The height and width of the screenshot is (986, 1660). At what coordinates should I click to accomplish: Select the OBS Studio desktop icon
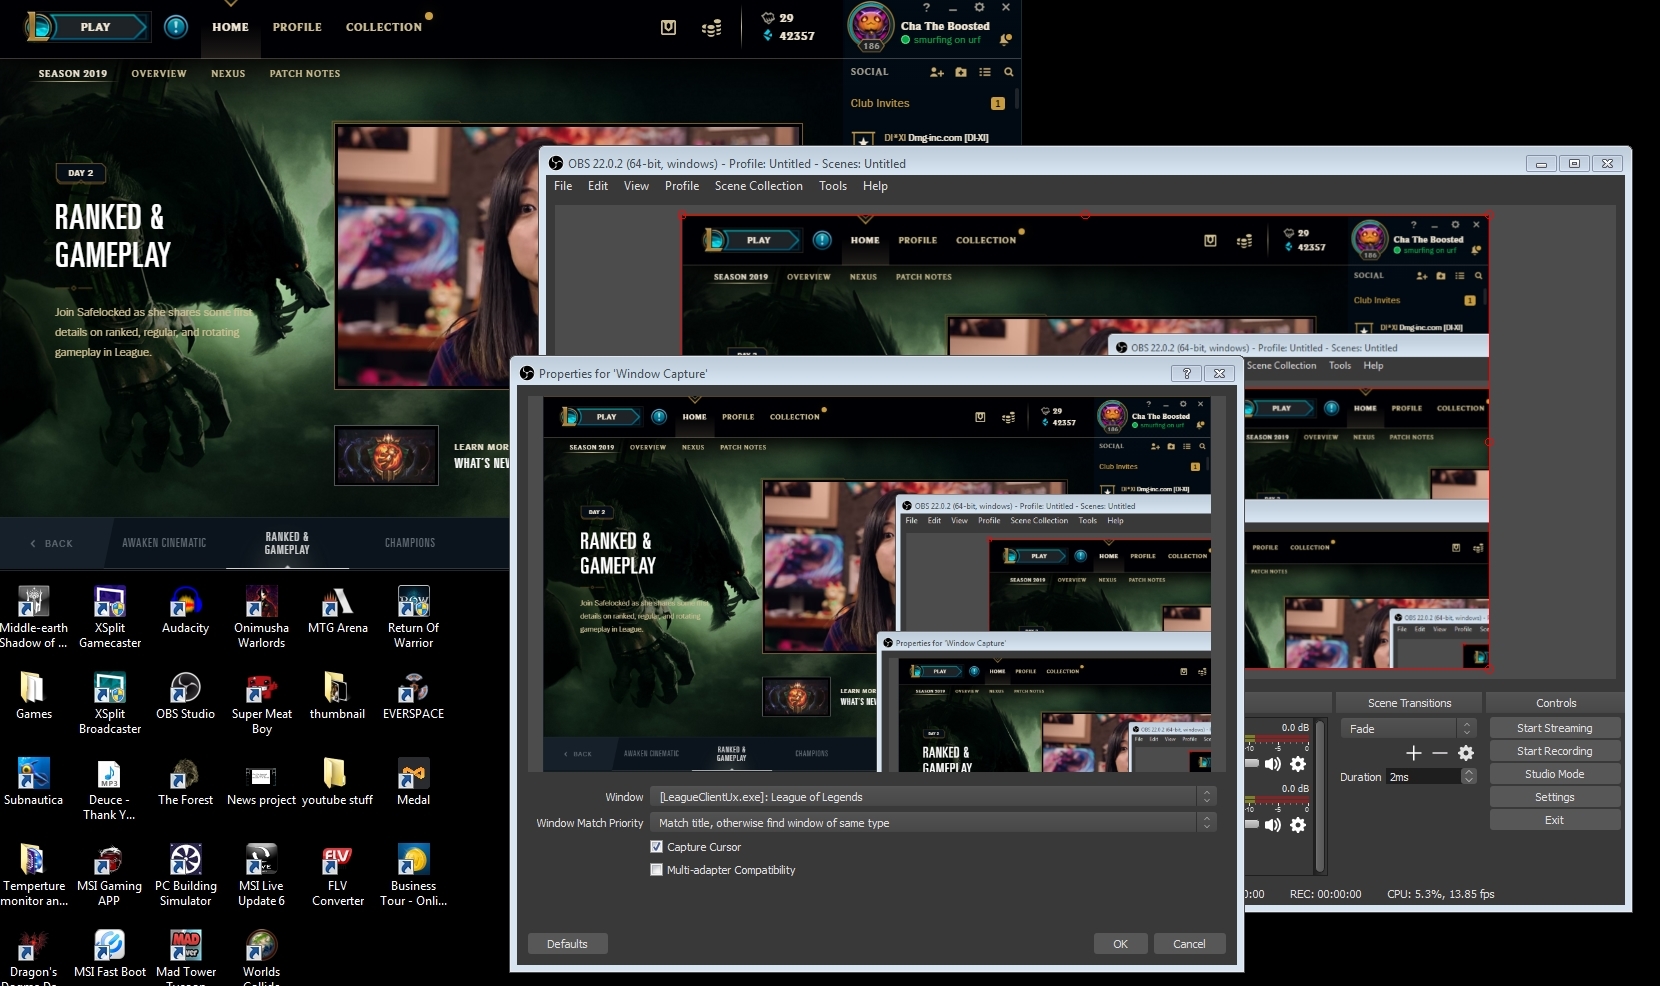coord(185,696)
